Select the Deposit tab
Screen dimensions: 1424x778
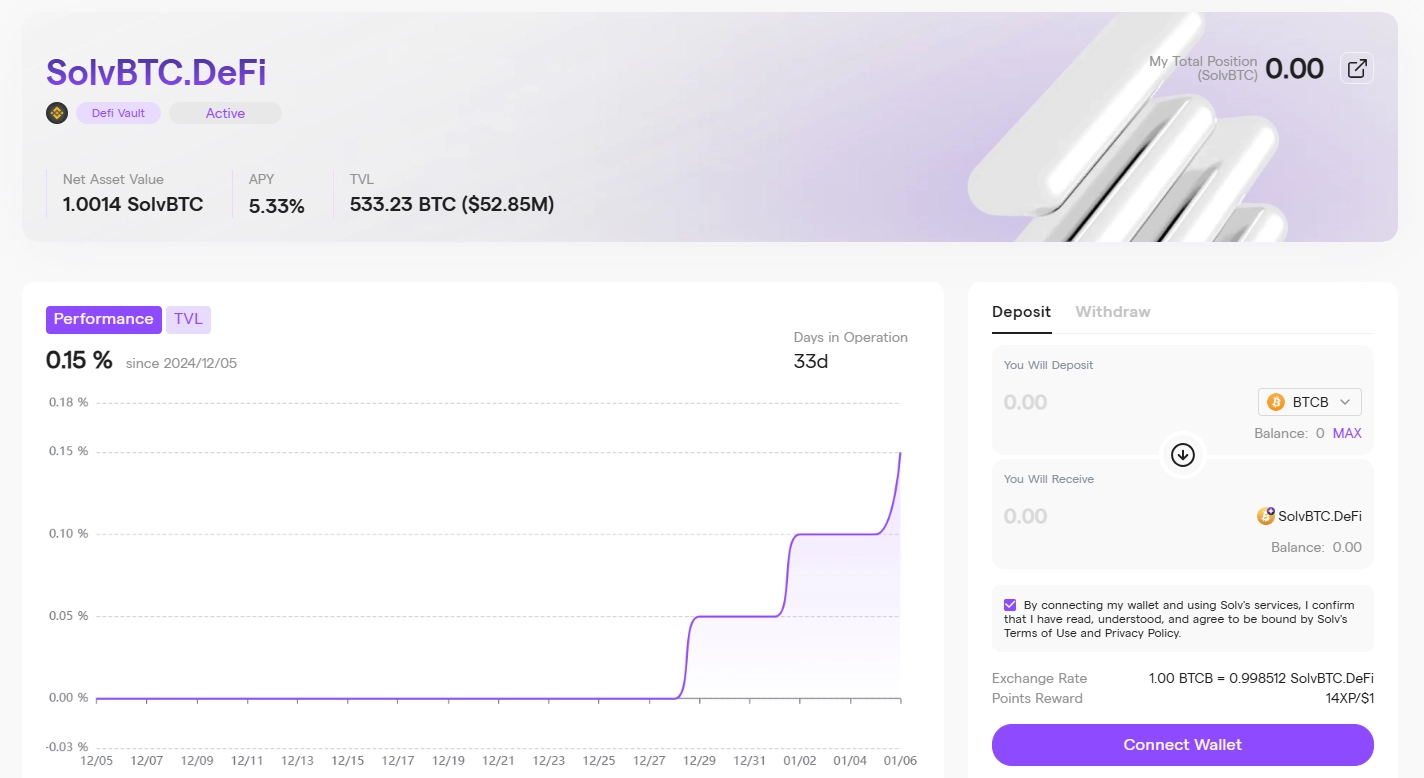point(1021,312)
